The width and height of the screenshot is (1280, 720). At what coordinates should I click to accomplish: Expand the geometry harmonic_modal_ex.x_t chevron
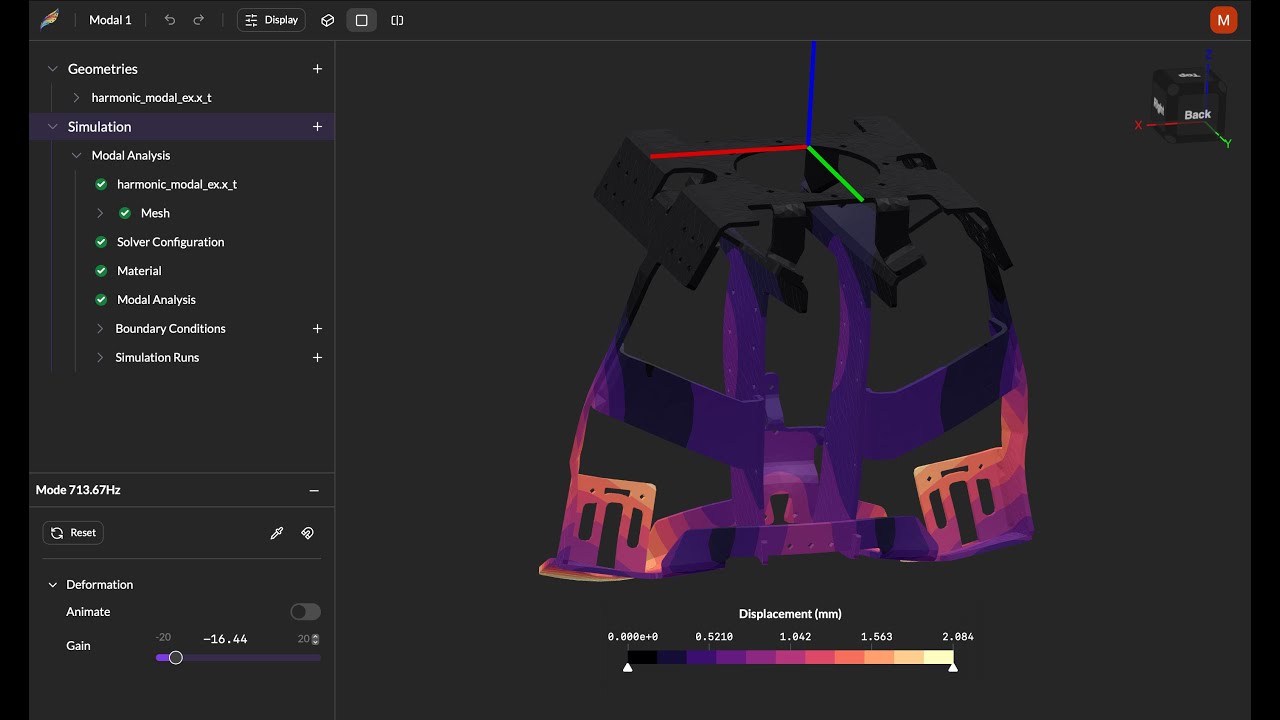pyautogui.click(x=76, y=98)
